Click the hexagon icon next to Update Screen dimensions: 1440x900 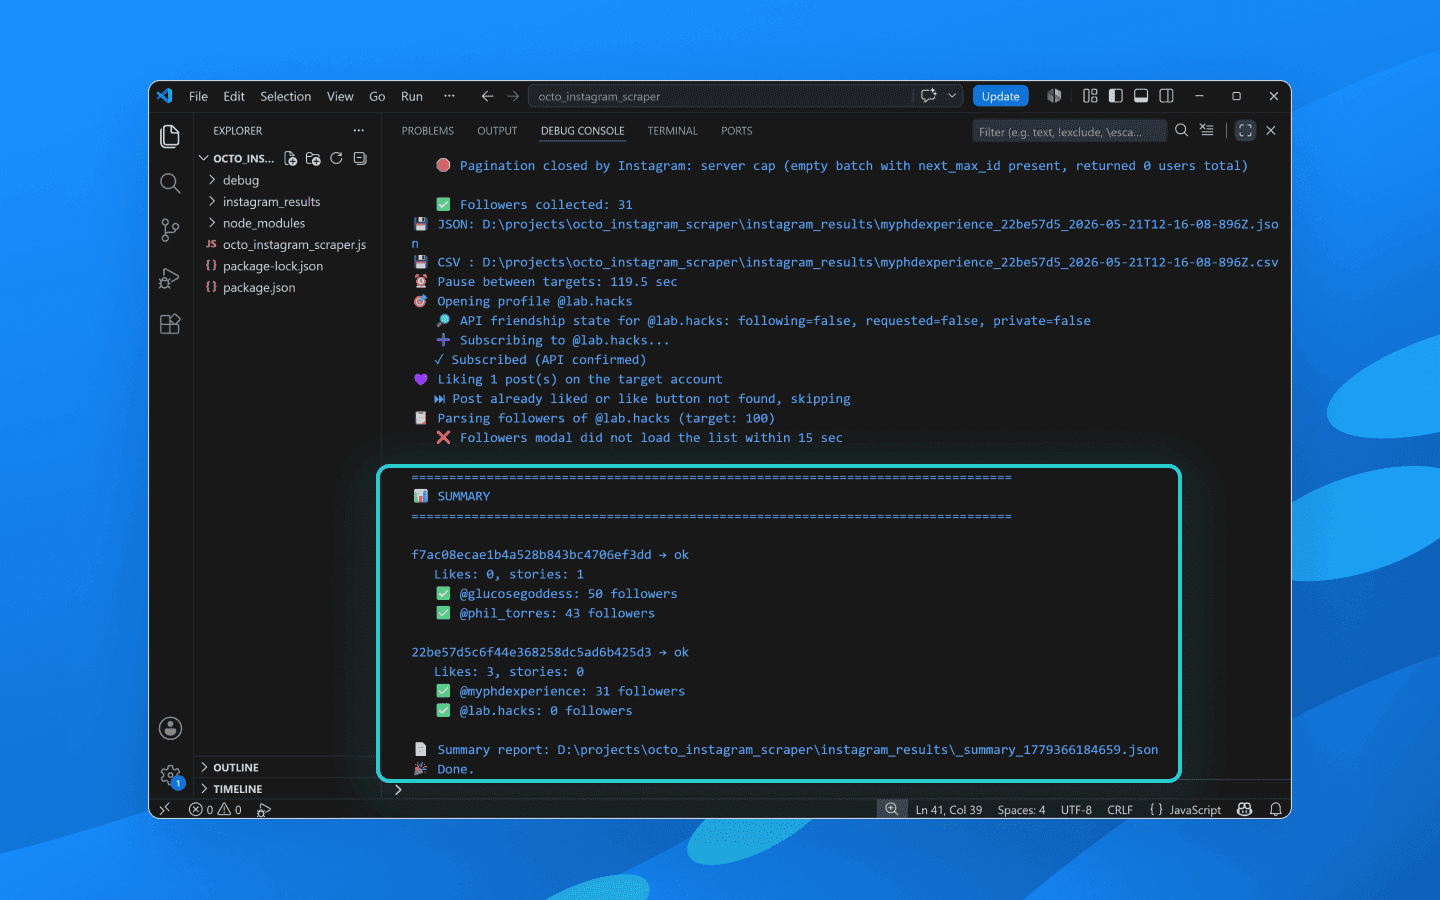tap(1054, 96)
